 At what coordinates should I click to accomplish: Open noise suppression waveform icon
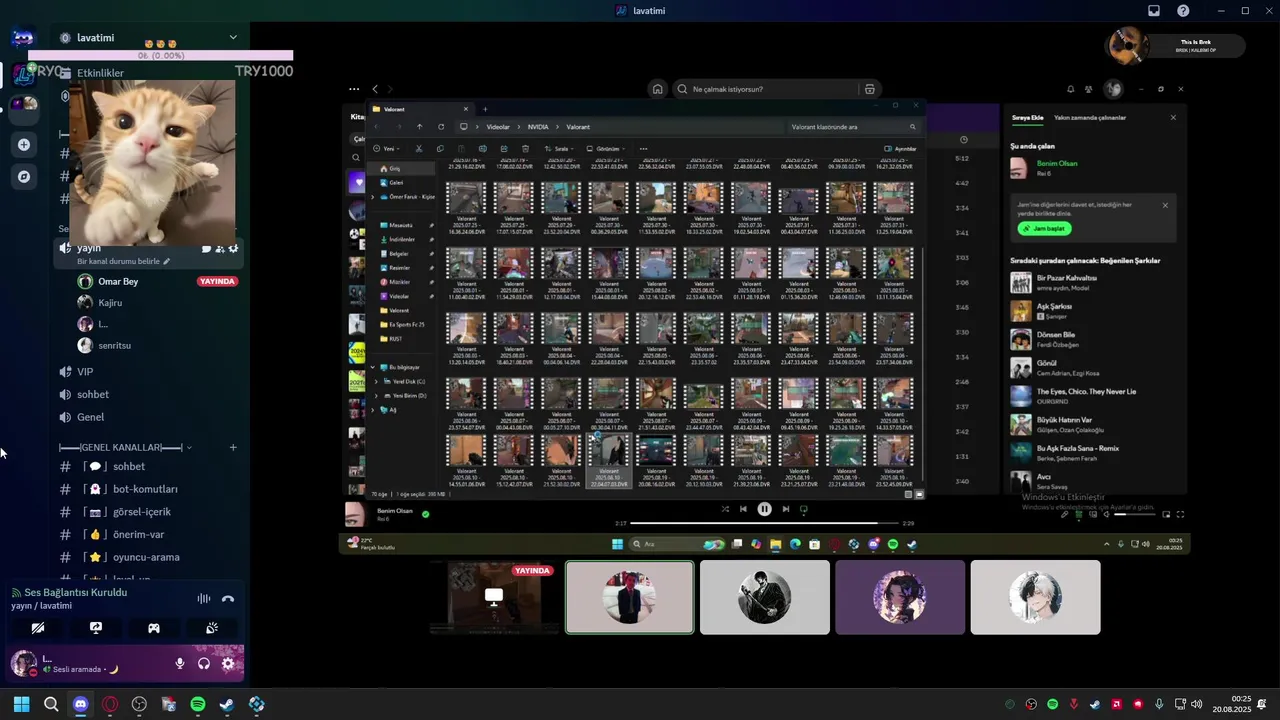coord(204,598)
